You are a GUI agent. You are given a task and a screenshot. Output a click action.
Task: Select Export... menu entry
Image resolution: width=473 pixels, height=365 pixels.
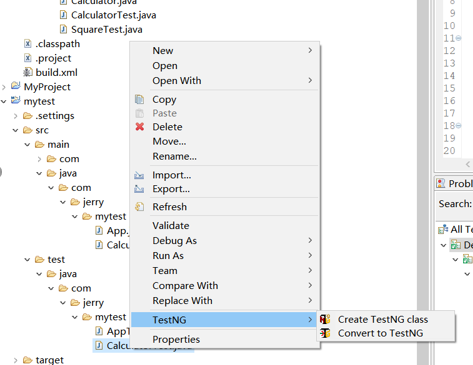click(225, 189)
